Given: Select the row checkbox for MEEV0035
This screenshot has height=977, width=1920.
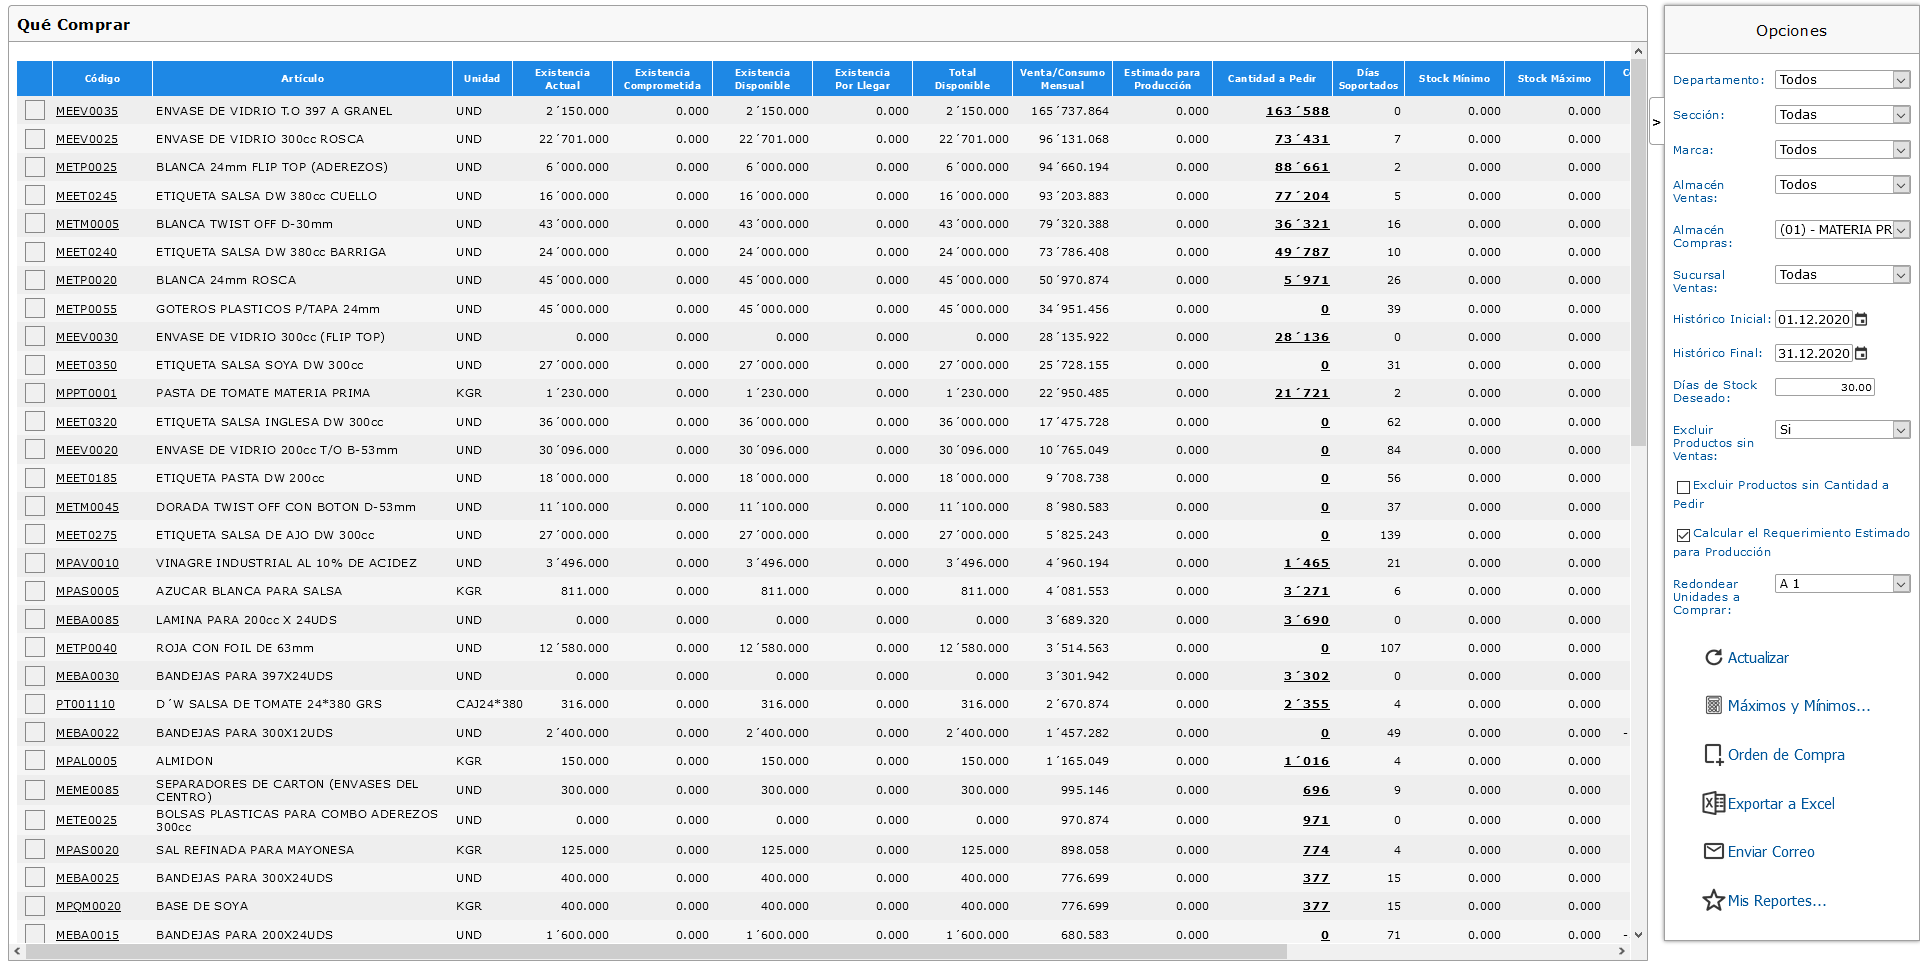Looking at the screenshot, I should (35, 111).
